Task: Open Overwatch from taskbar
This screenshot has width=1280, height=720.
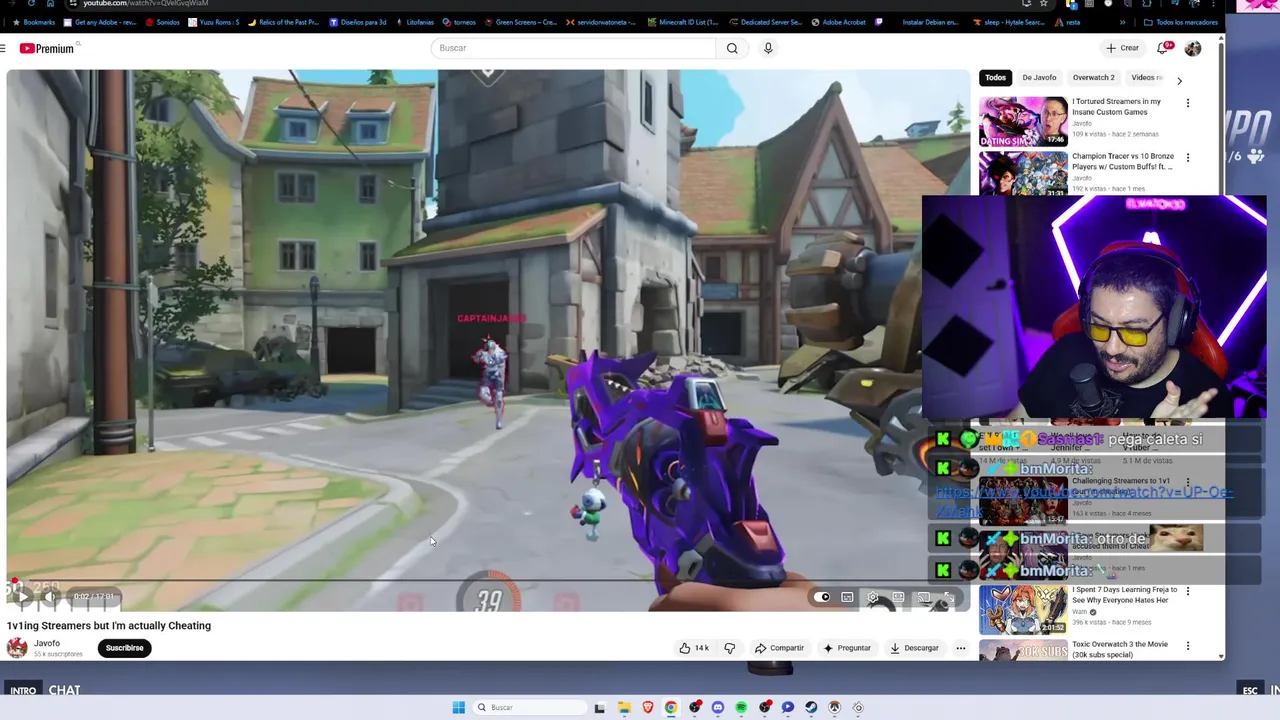Action: [x=834, y=707]
